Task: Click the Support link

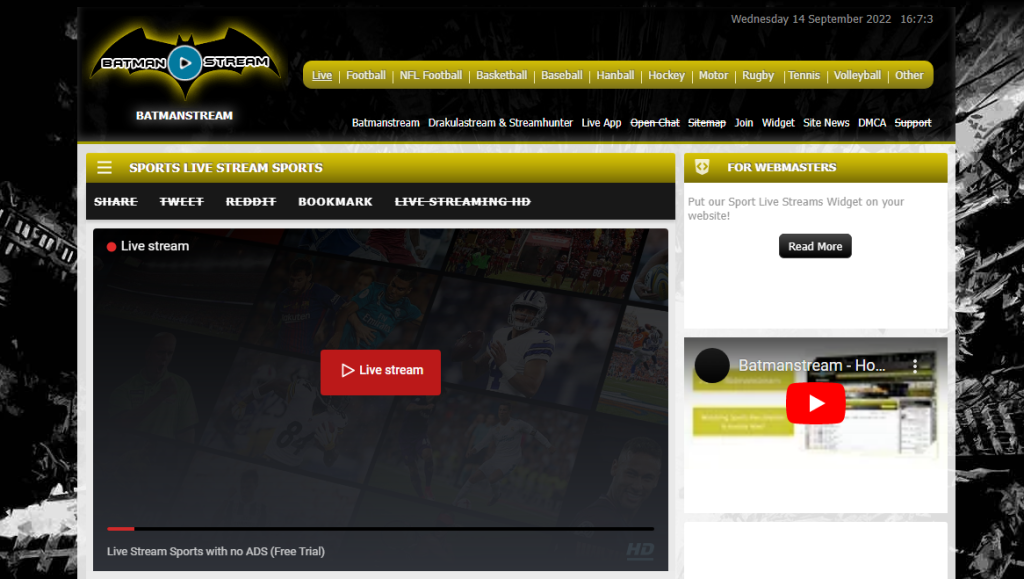Action: pos(913,123)
